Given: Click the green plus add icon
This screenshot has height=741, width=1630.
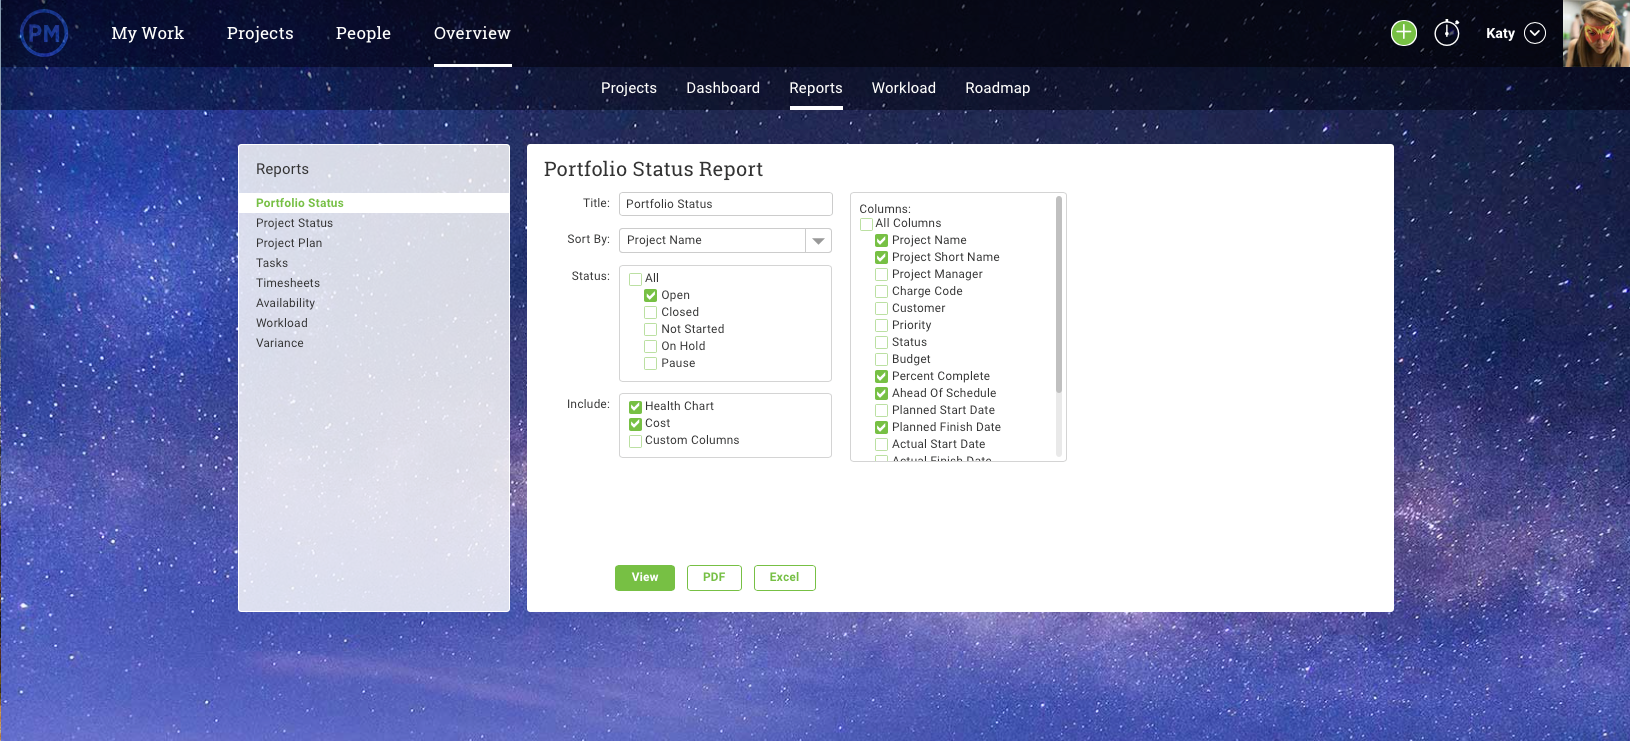Looking at the screenshot, I should [1404, 33].
